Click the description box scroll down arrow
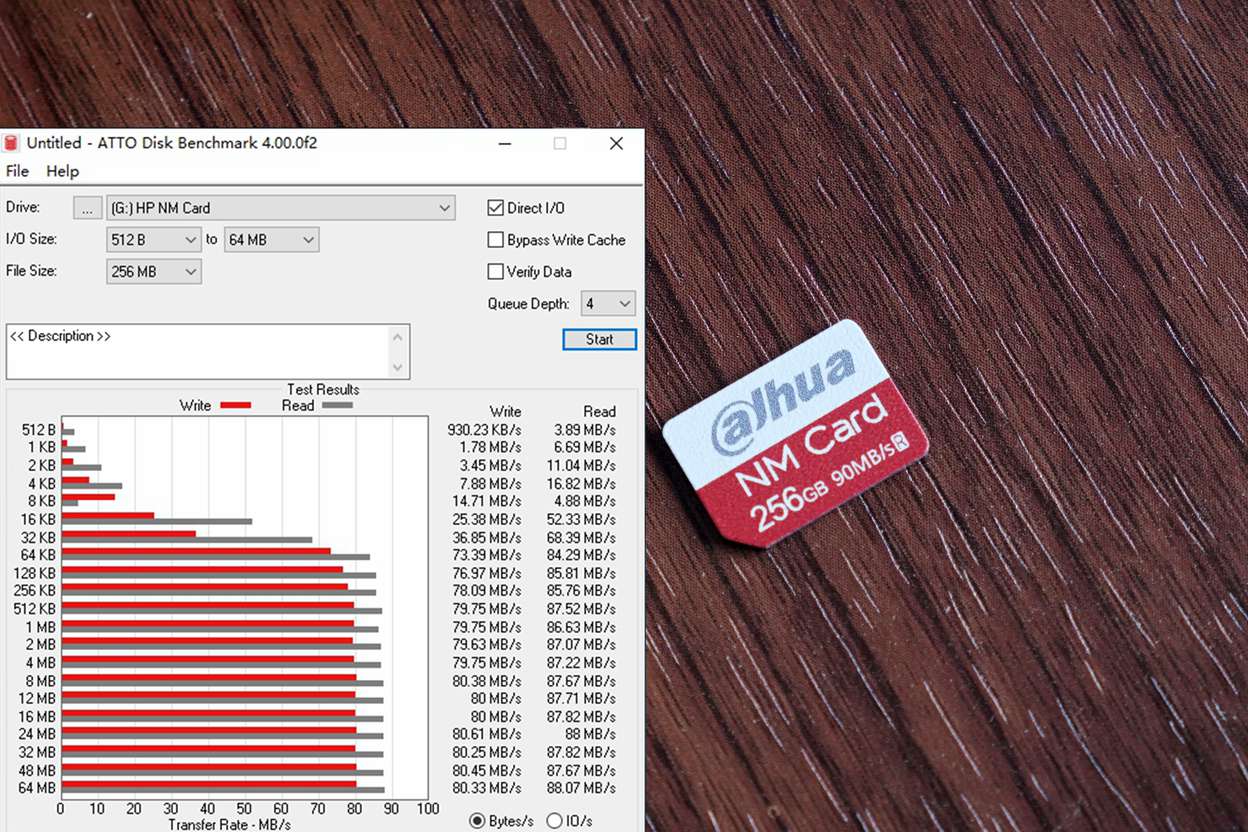The image size is (1248, 832). tap(399, 367)
